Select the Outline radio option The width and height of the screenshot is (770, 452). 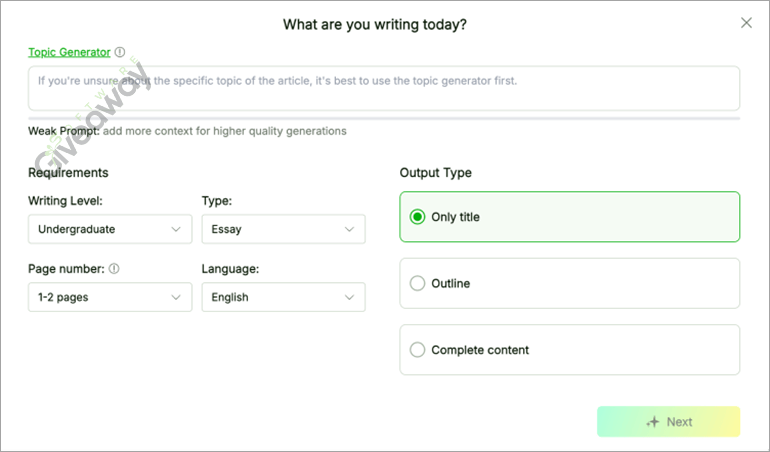pos(418,284)
